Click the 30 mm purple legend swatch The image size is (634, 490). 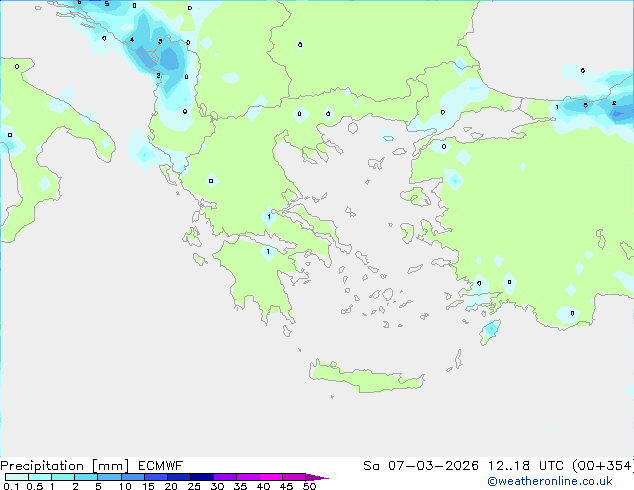click(x=225, y=477)
